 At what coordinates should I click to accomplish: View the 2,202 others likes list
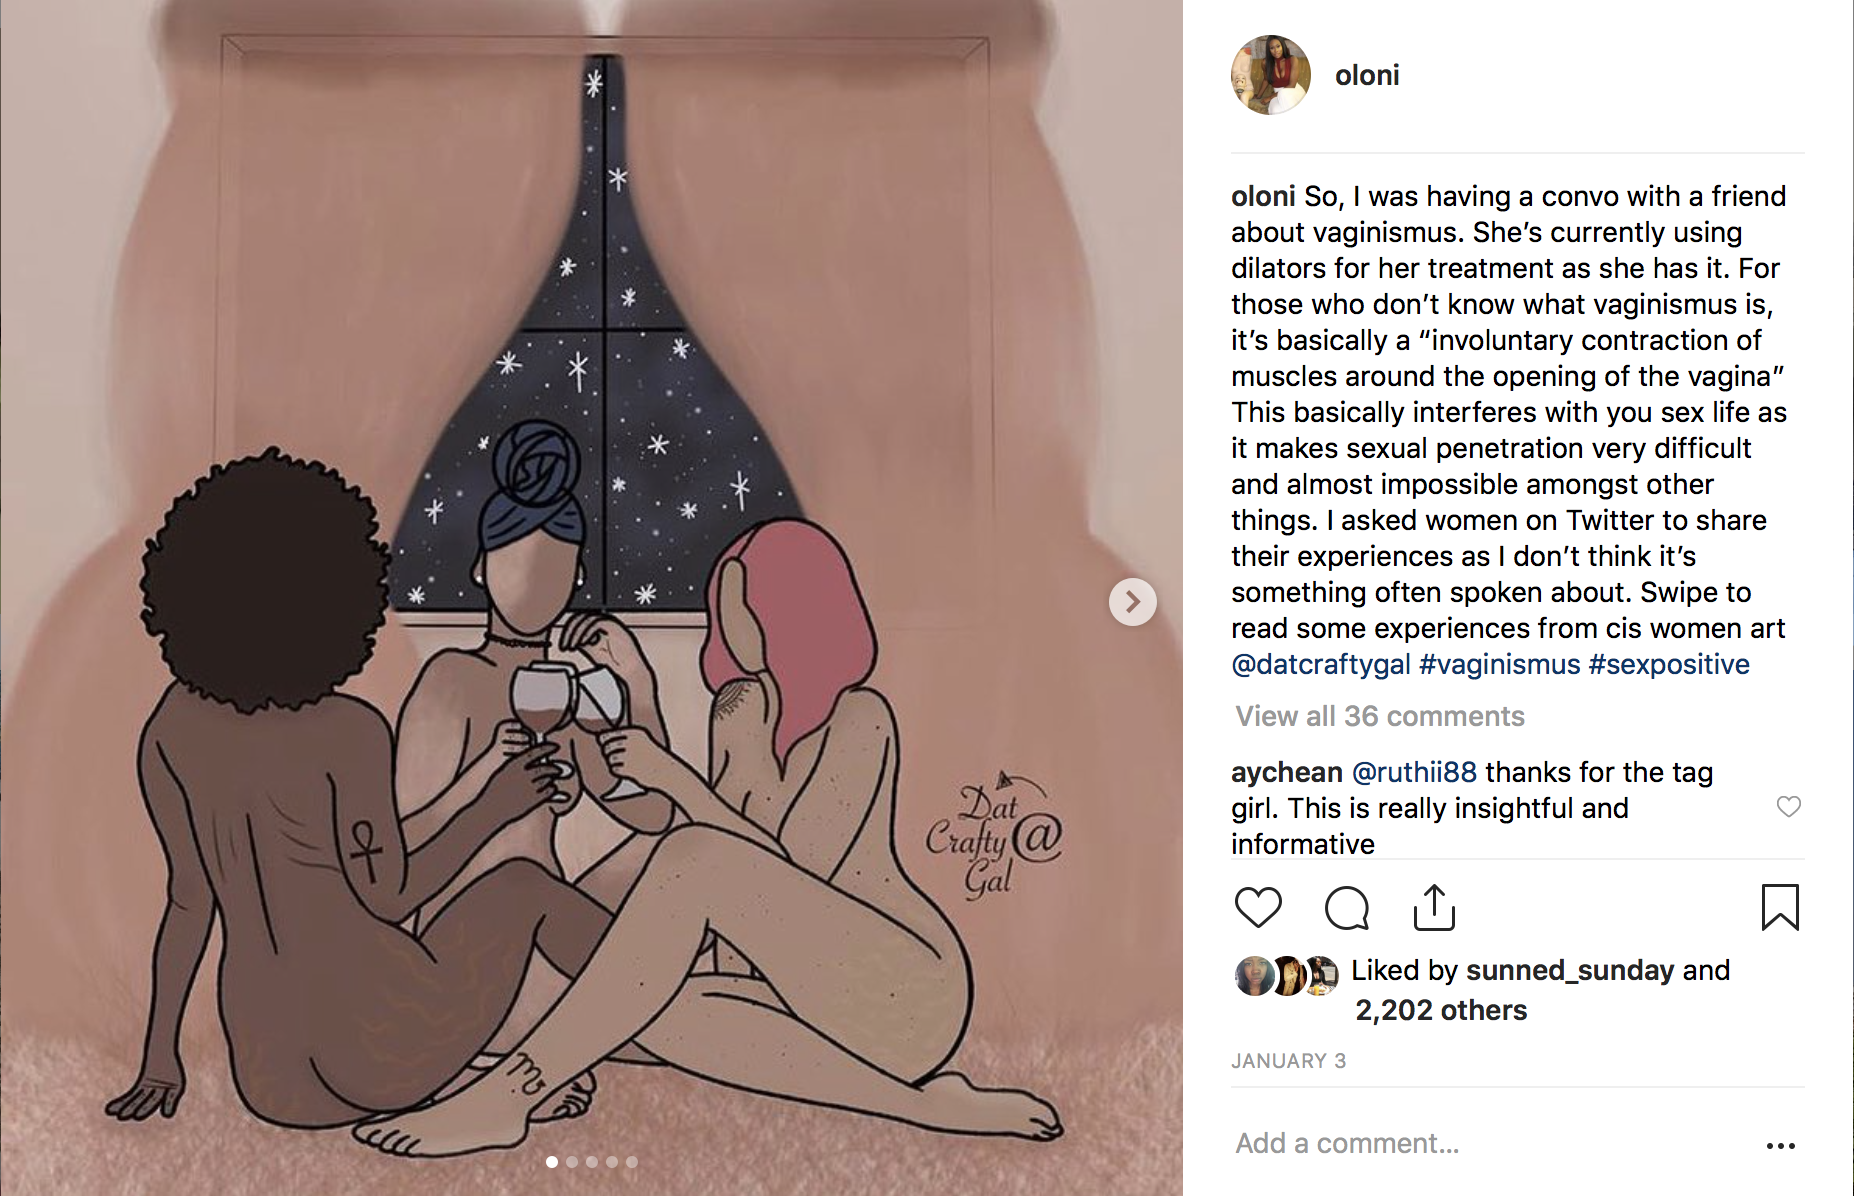[x=1441, y=1010]
